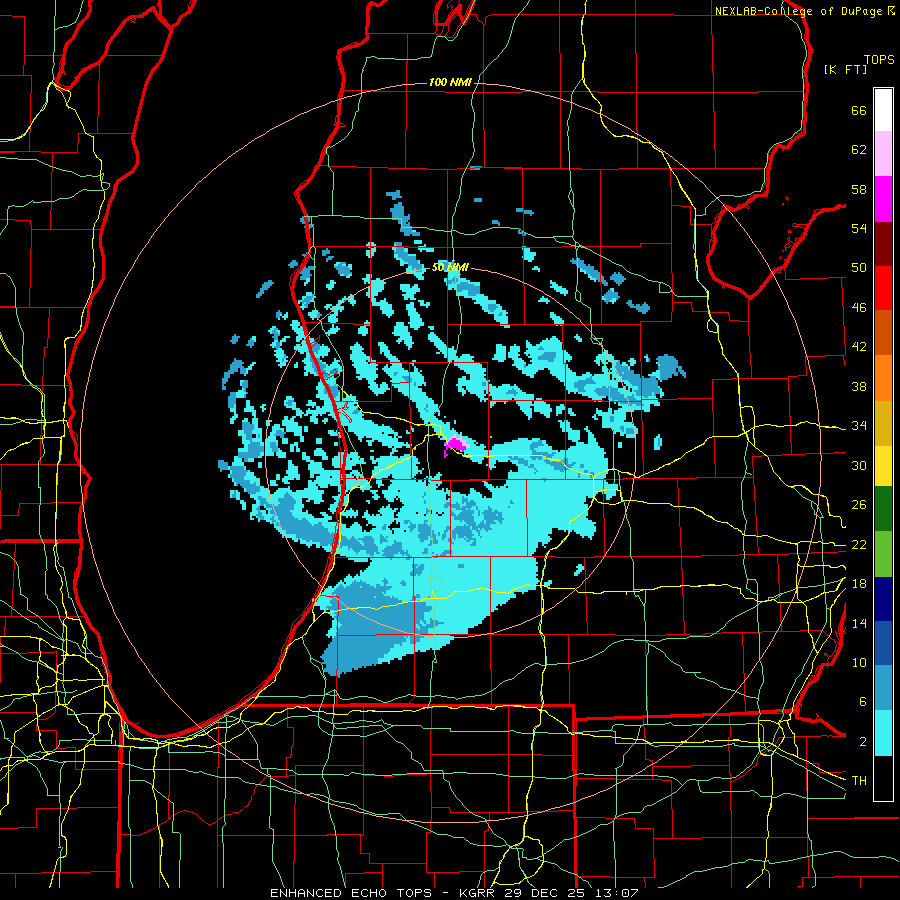900x900 pixels.
Task: Click the yellow 34 kft legend swatch
Action: [x=883, y=465]
